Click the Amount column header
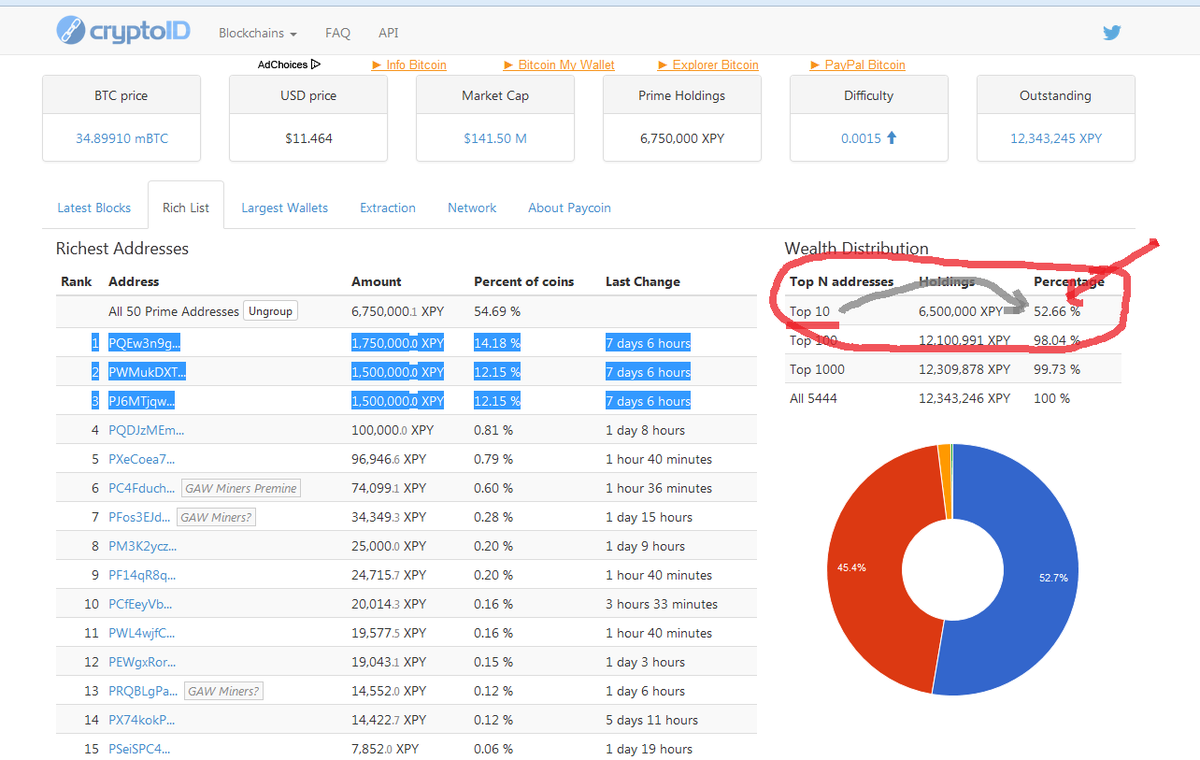 coord(376,282)
